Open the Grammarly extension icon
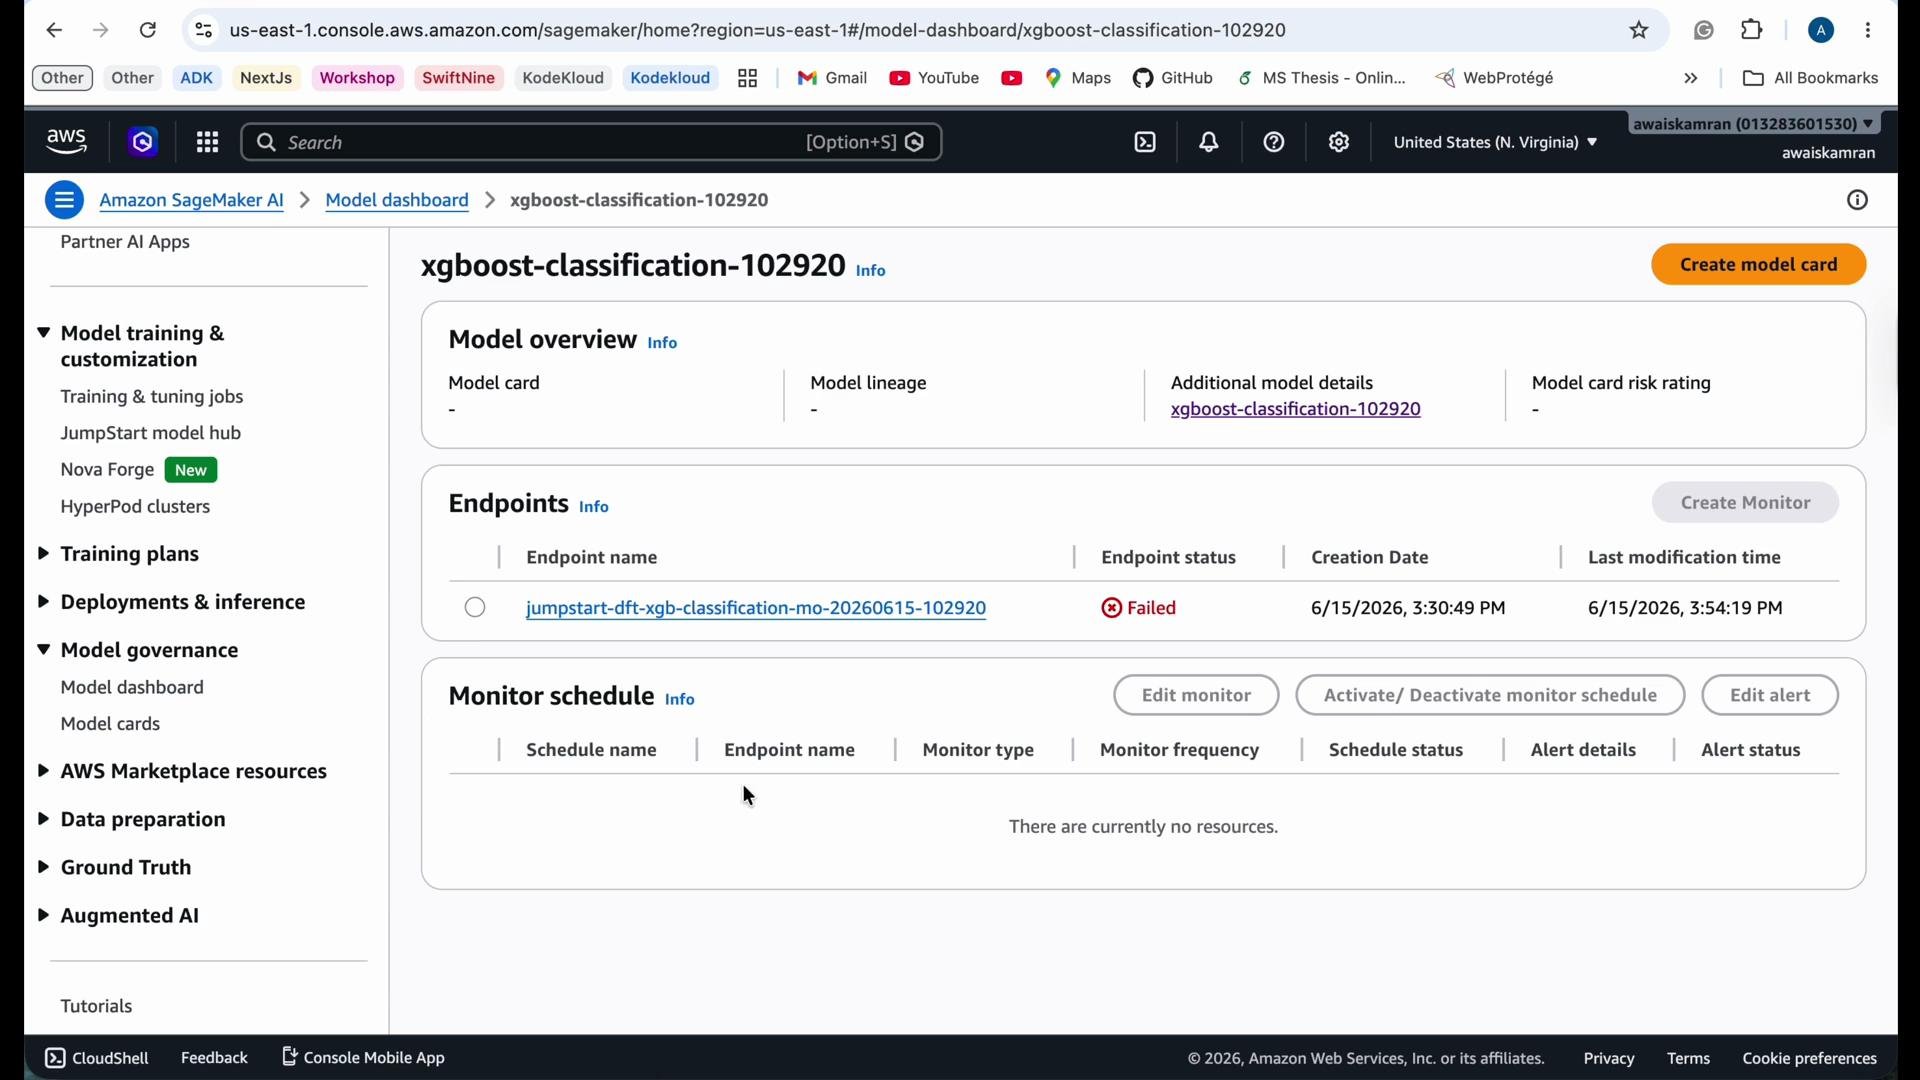 click(1705, 31)
